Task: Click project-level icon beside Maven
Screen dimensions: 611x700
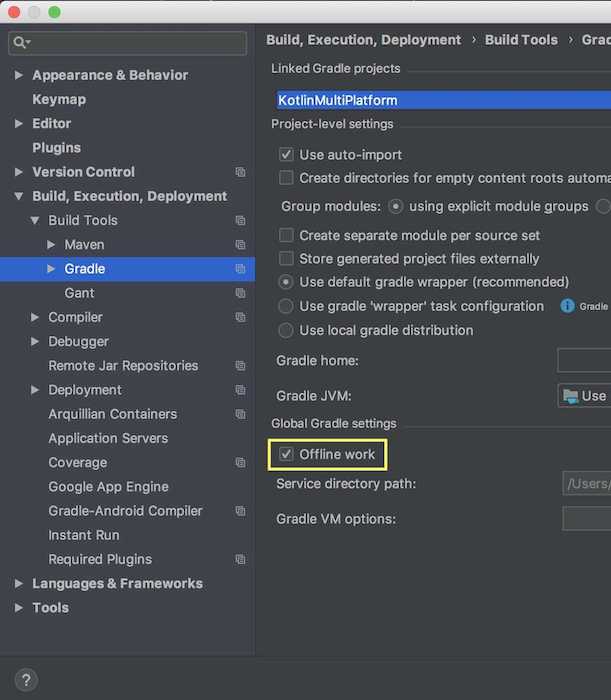Action: pyautogui.click(x=240, y=245)
